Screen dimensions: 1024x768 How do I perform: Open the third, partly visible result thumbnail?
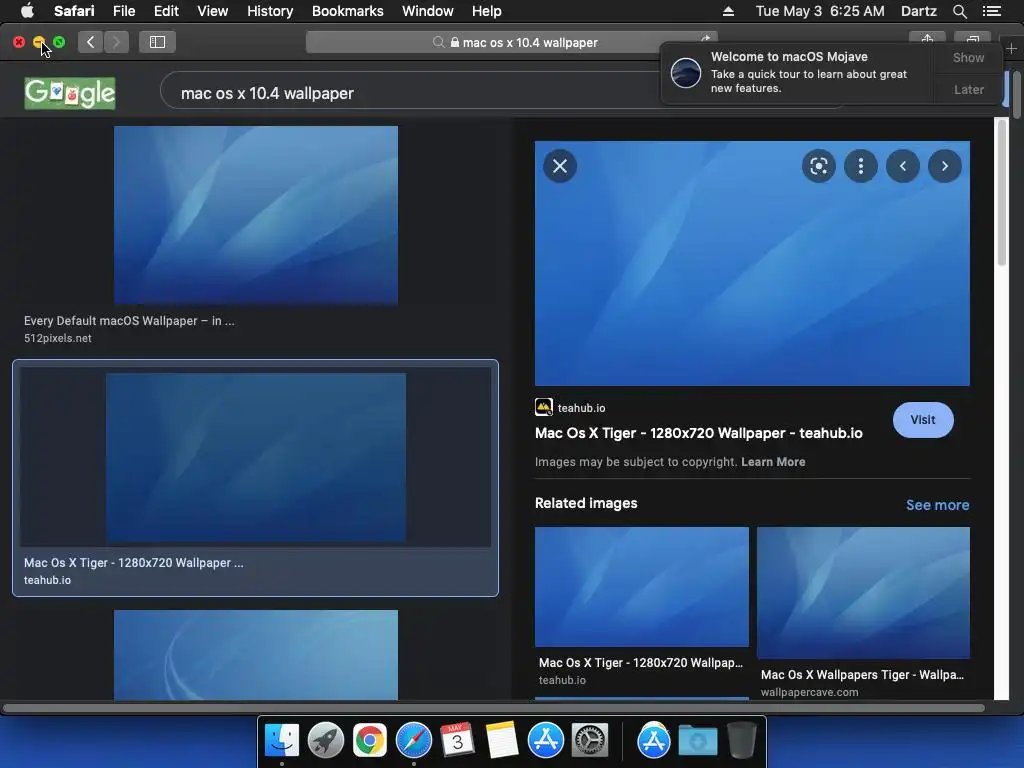click(x=255, y=654)
